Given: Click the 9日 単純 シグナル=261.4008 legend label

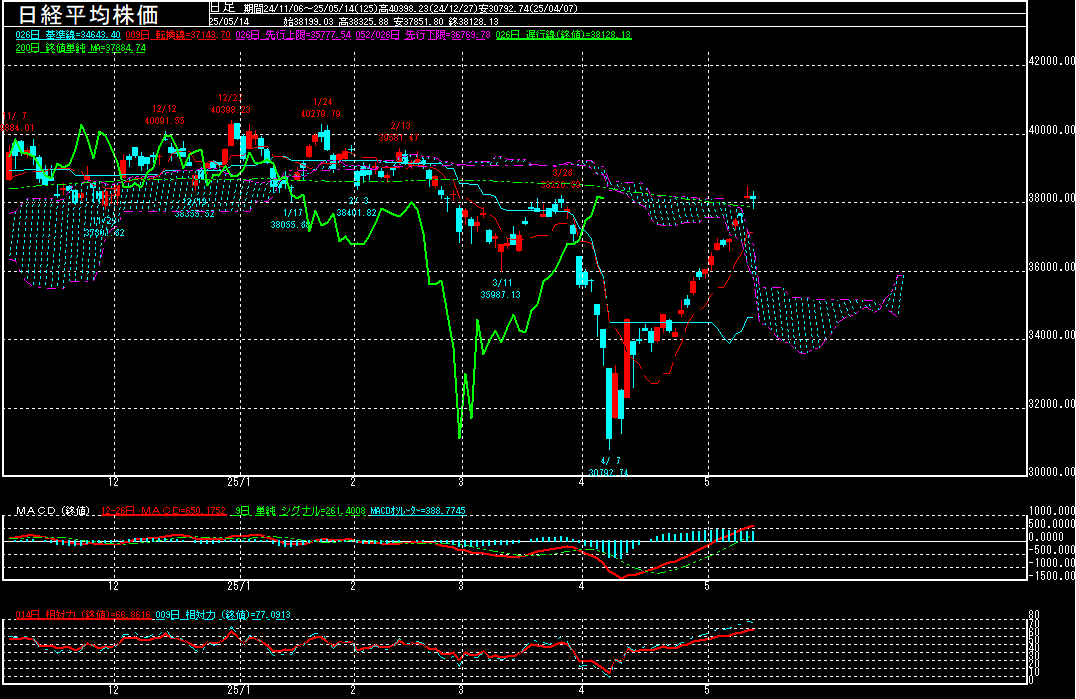Looking at the screenshot, I should tap(300, 511).
